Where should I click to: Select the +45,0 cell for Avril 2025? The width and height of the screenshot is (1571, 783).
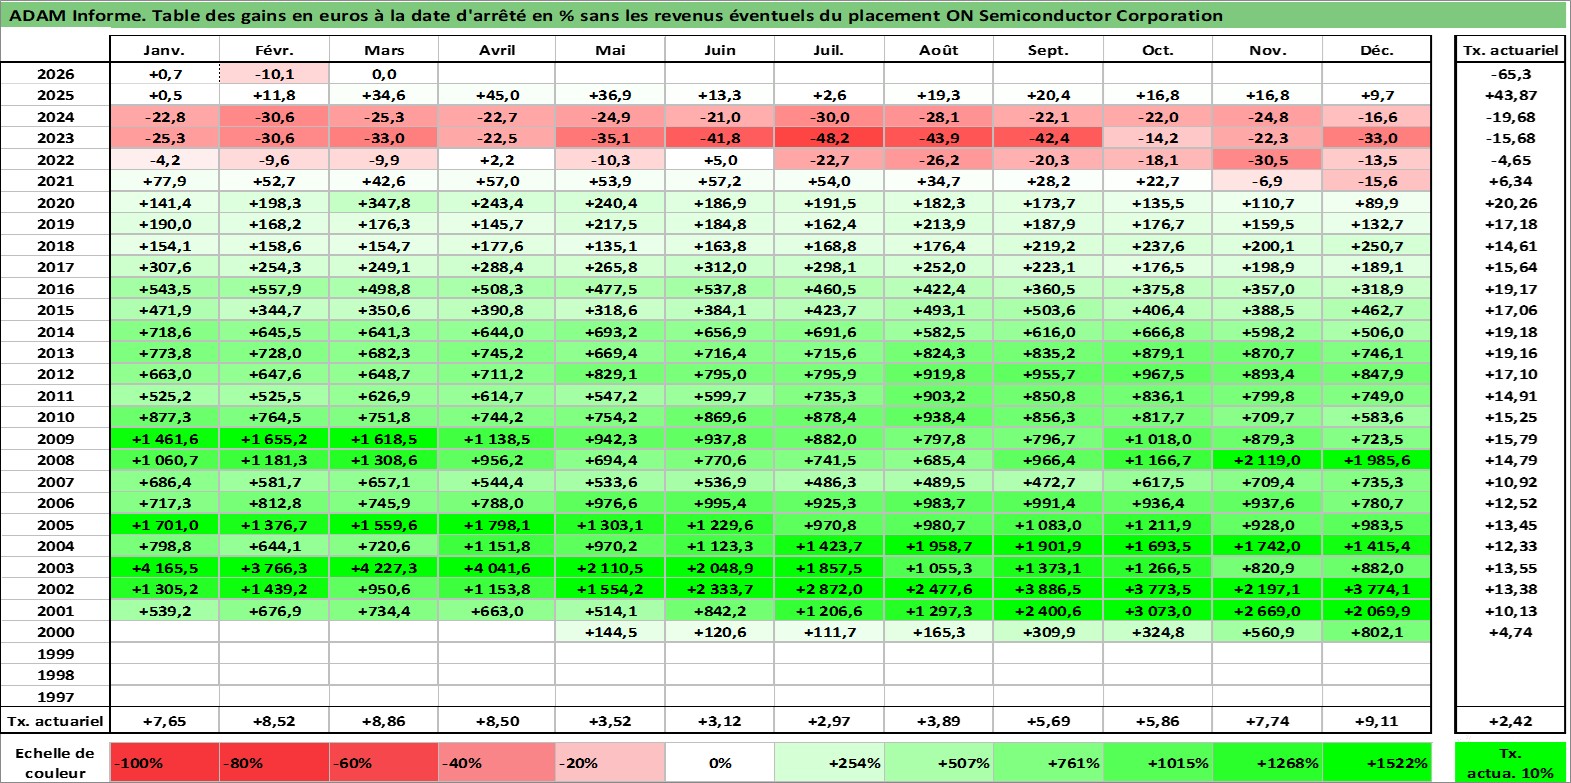[x=497, y=95]
